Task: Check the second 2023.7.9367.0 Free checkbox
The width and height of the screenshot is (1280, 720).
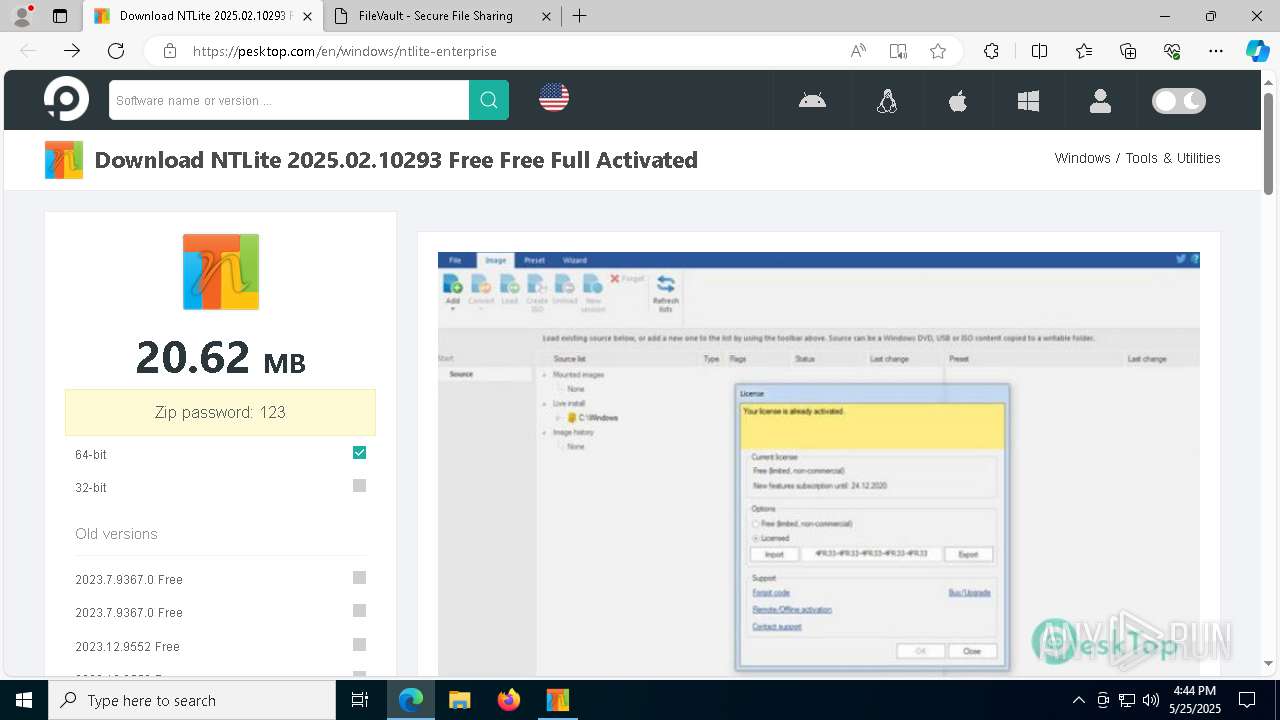Action: coord(360,611)
